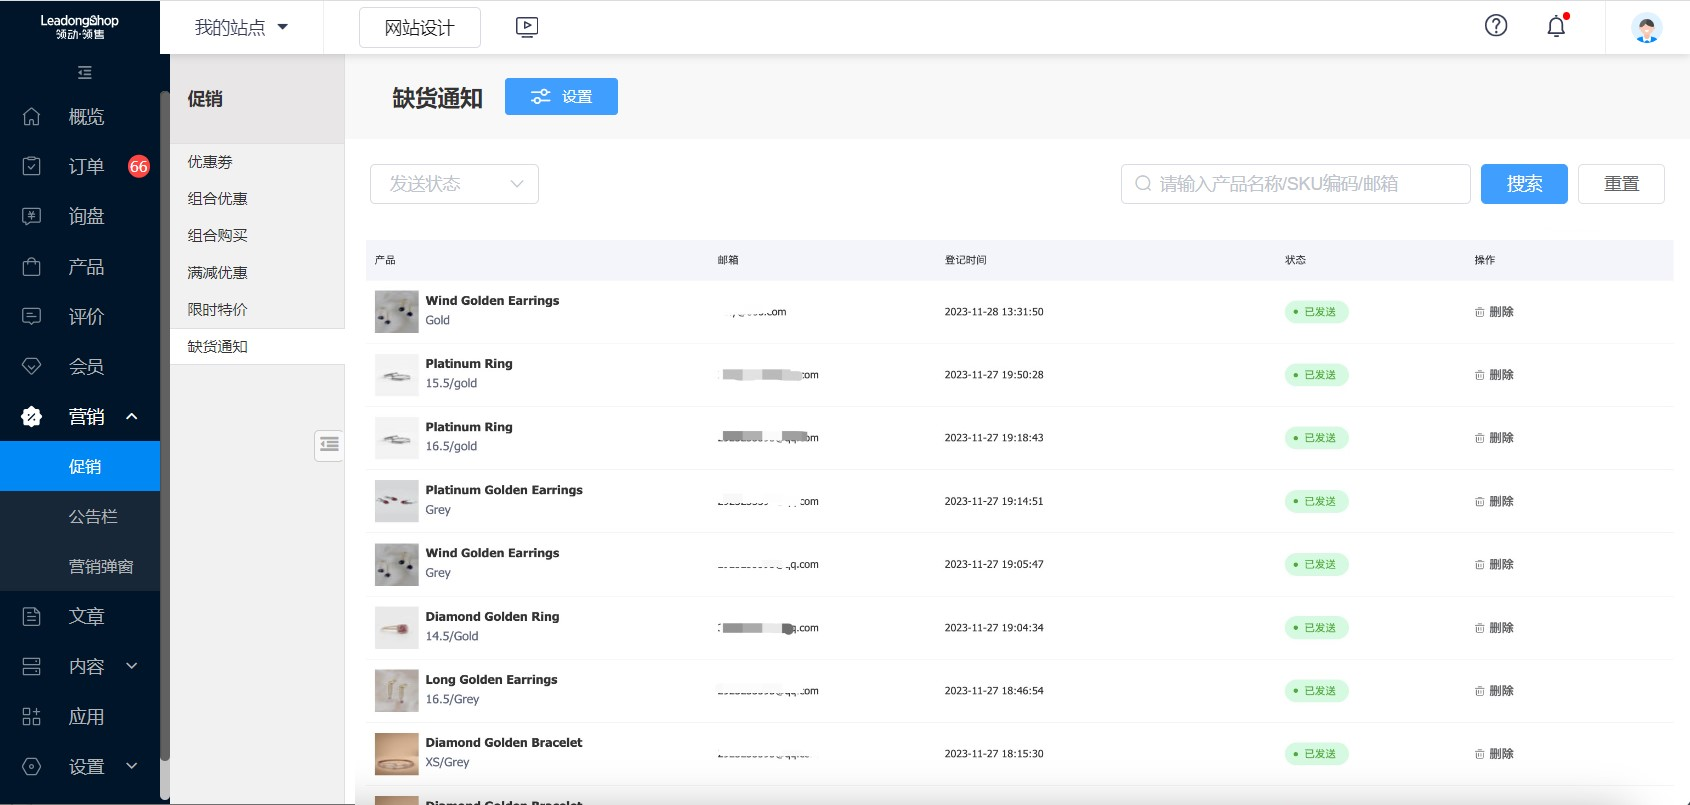Collapse the promotion submenu panel handle
Screen dimensions: 1690x805
(x=329, y=445)
